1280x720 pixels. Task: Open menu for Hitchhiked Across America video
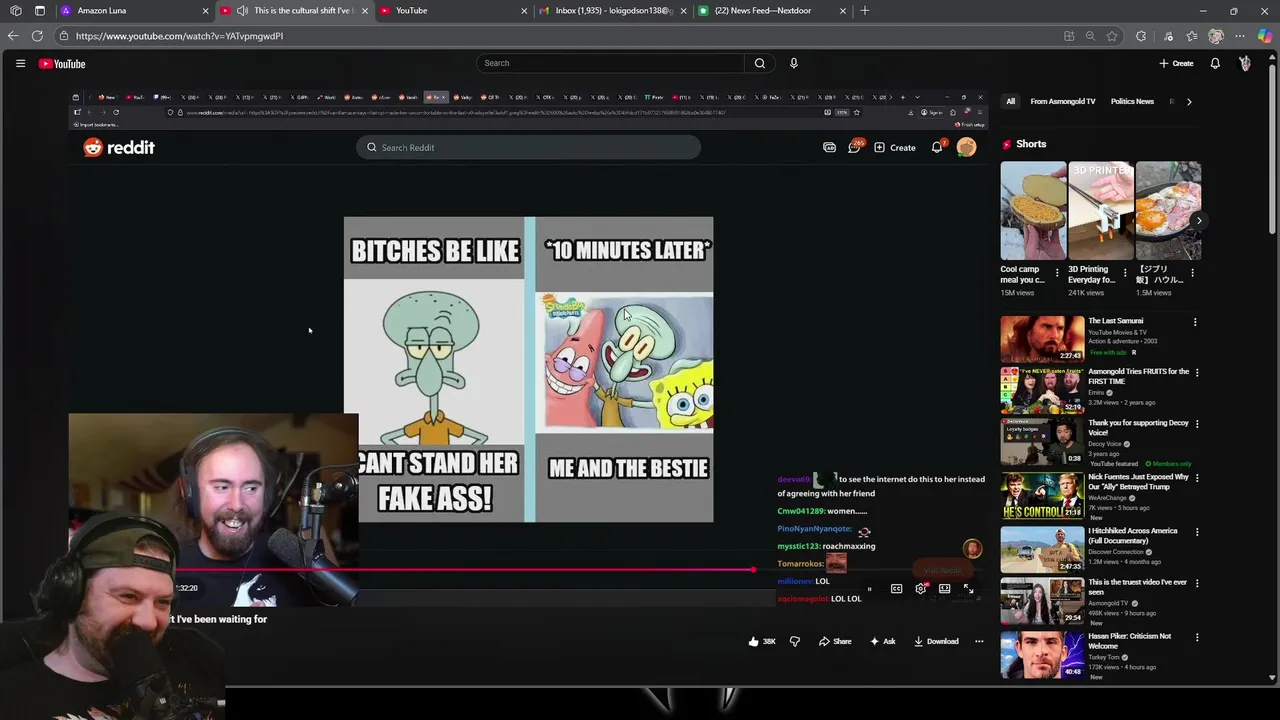[1197, 532]
